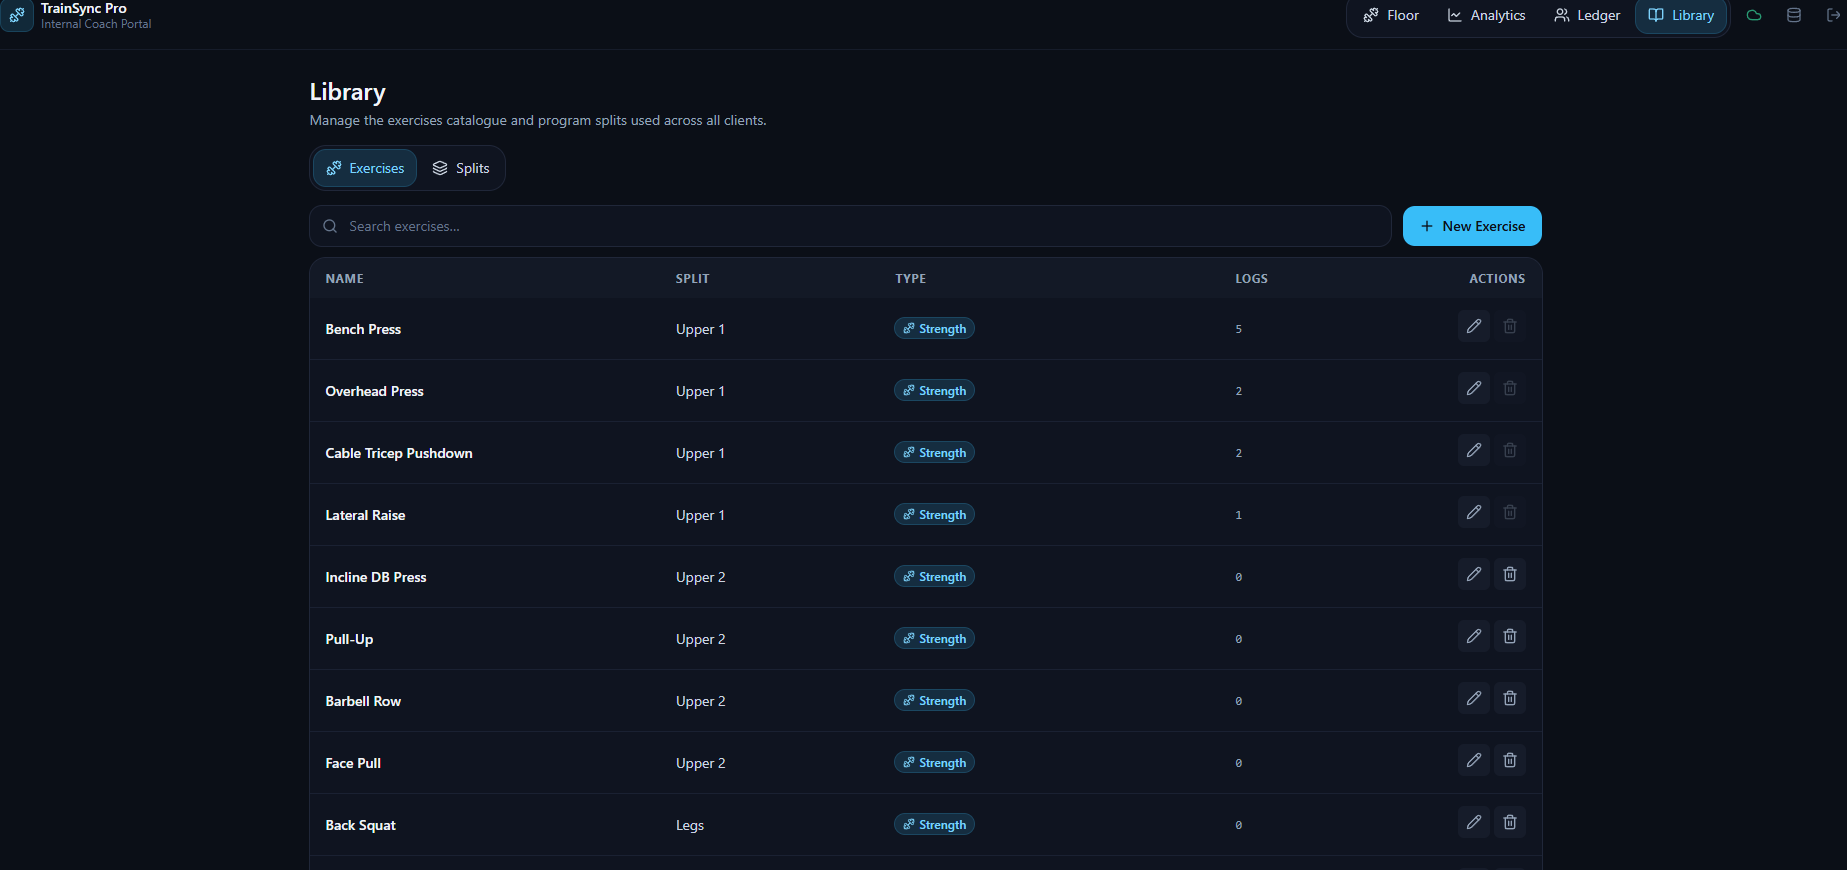
Task: Click the dimmed trash icon for Lateral Raise
Action: (1510, 512)
